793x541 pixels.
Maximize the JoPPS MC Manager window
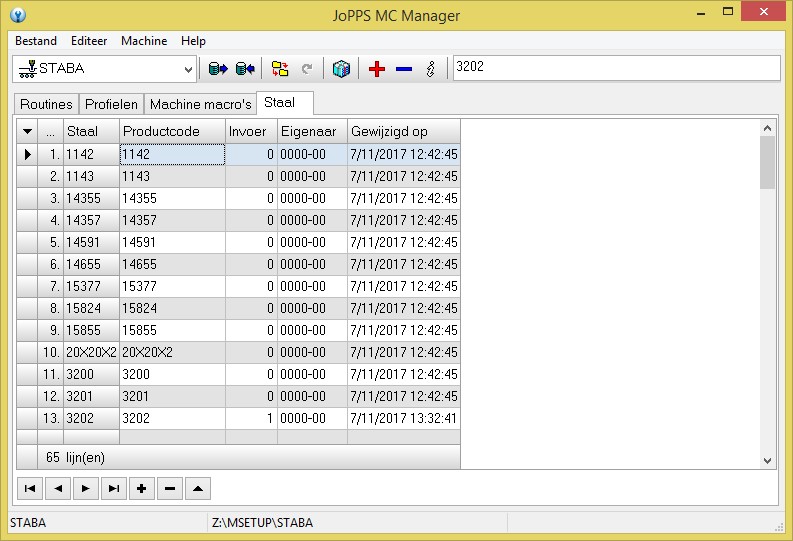[728, 12]
